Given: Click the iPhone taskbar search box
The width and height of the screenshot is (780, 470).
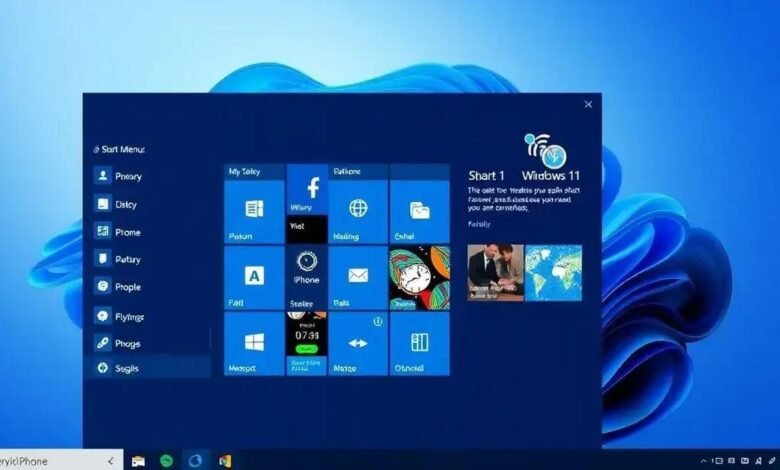Looking at the screenshot, I should tap(62, 461).
